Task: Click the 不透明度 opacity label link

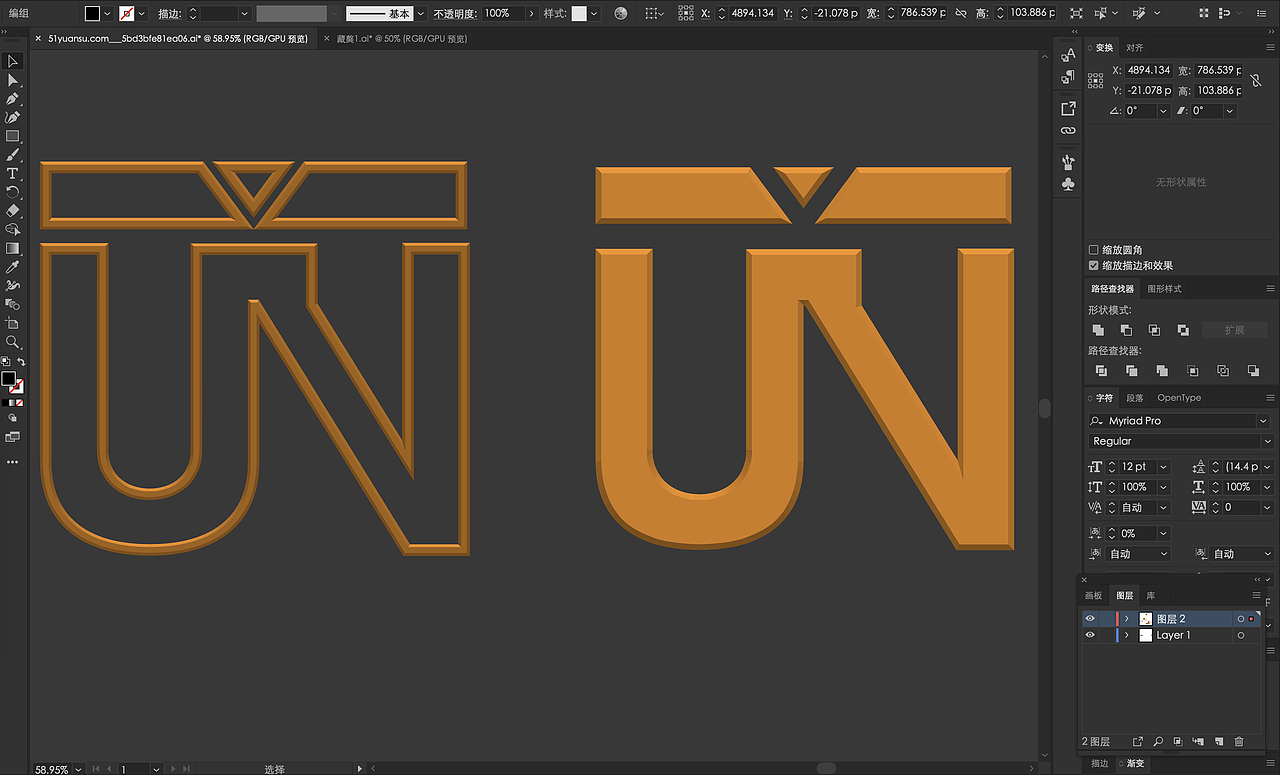Action: tap(456, 14)
